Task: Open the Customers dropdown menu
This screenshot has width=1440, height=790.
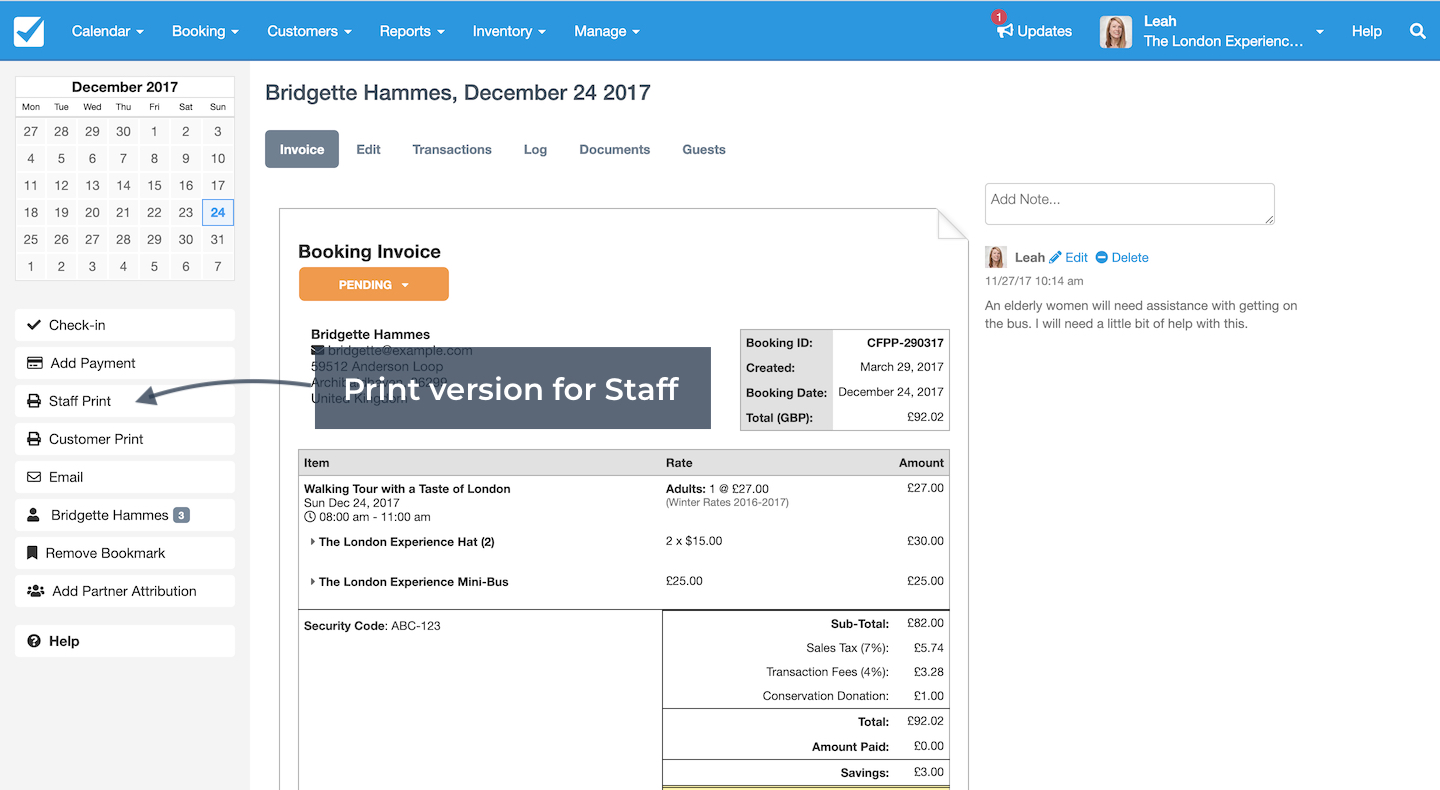Action: pyautogui.click(x=309, y=31)
